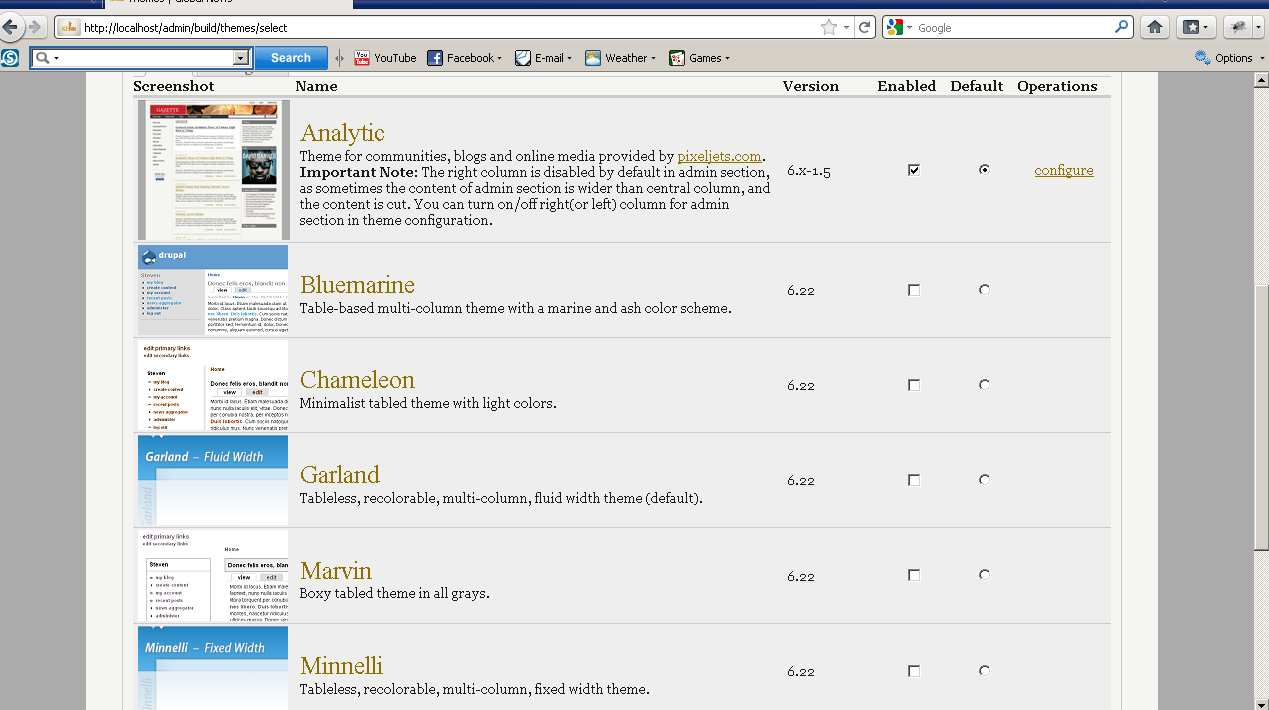This screenshot has height=710, width=1269.
Task: Click the browser Back arrow button
Action: tap(10, 27)
